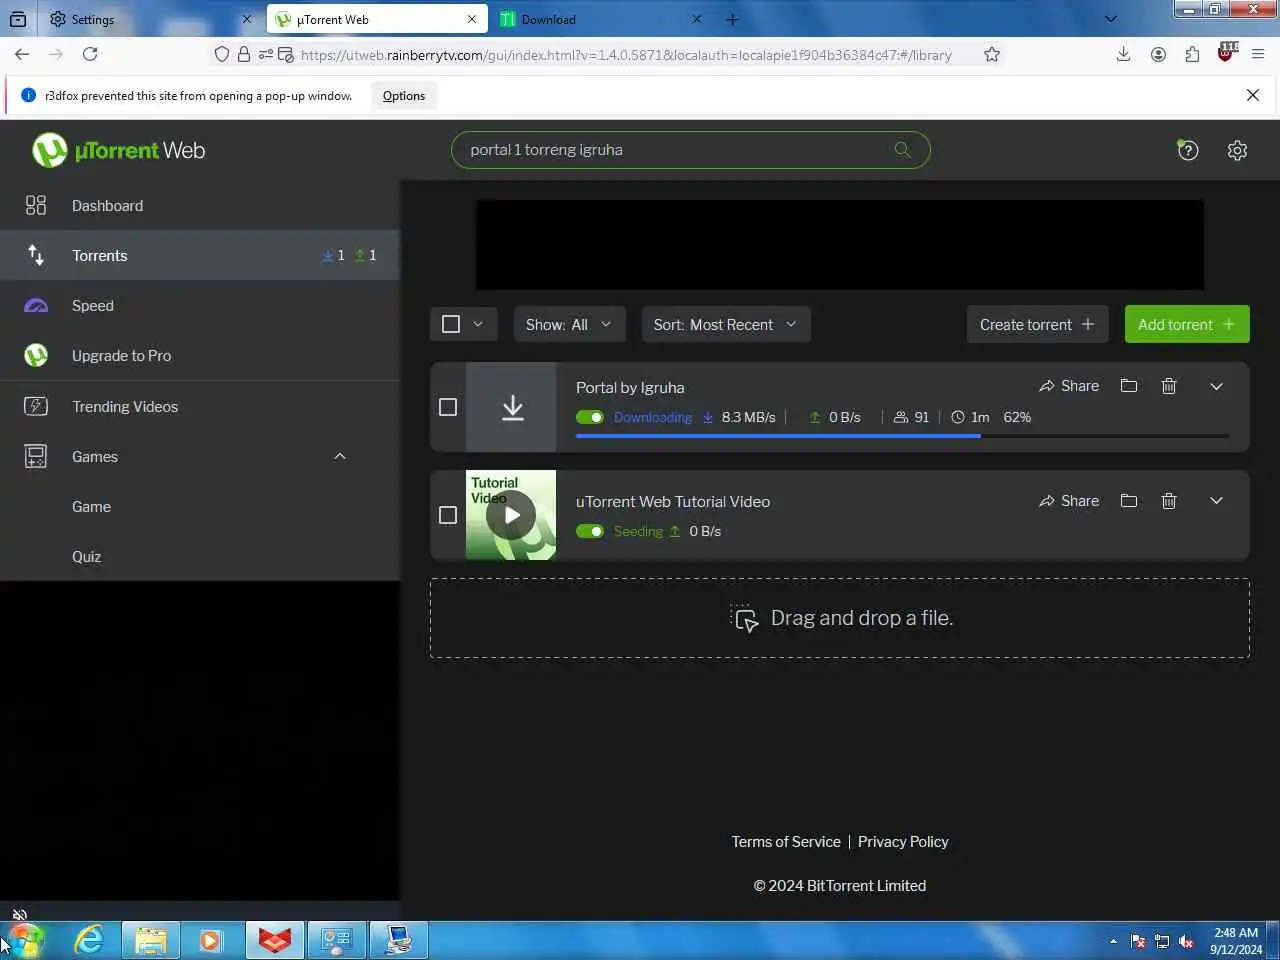Collapse the Games sidebar section

click(x=340, y=456)
